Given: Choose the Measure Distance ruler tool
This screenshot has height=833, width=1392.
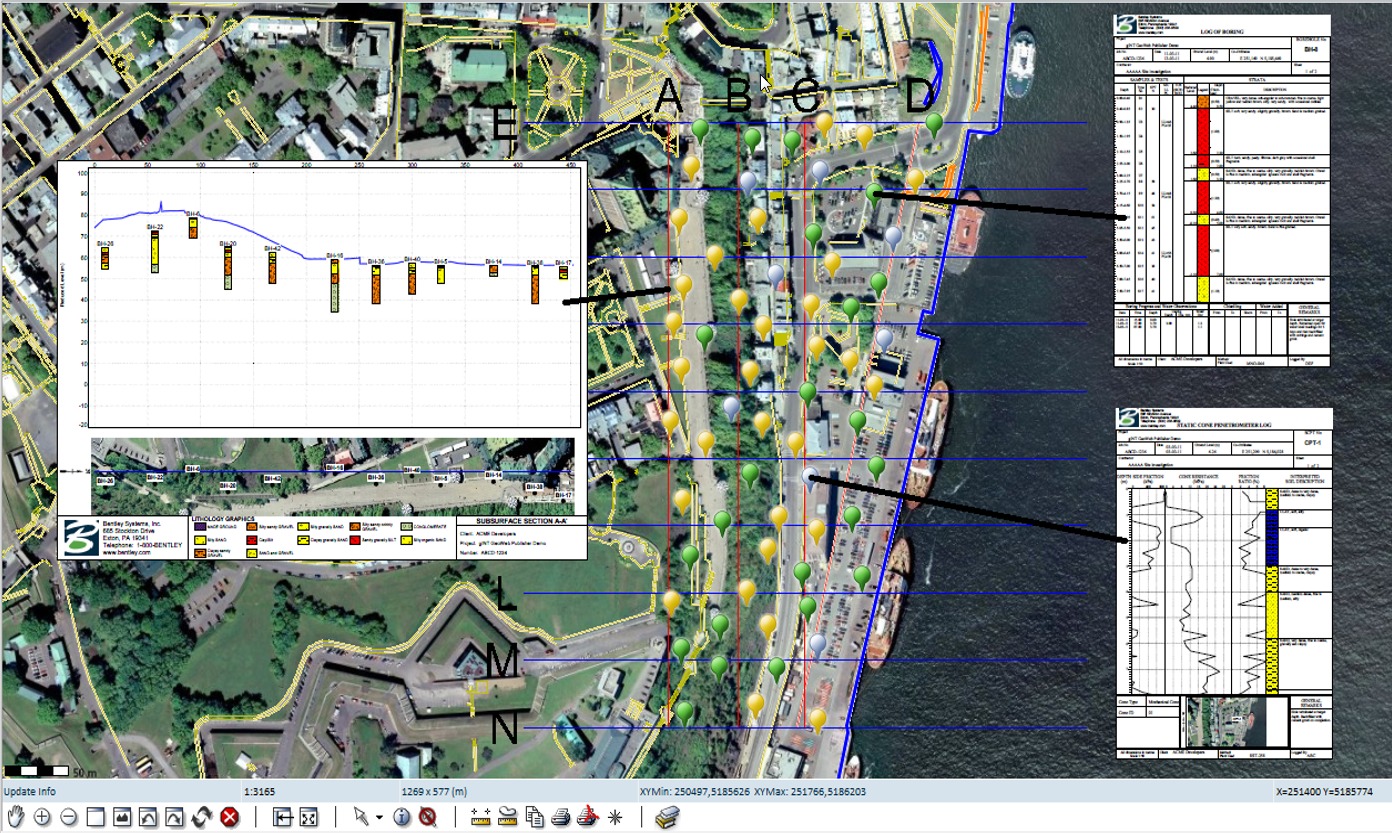Looking at the screenshot, I should pyautogui.click(x=480, y=817).
